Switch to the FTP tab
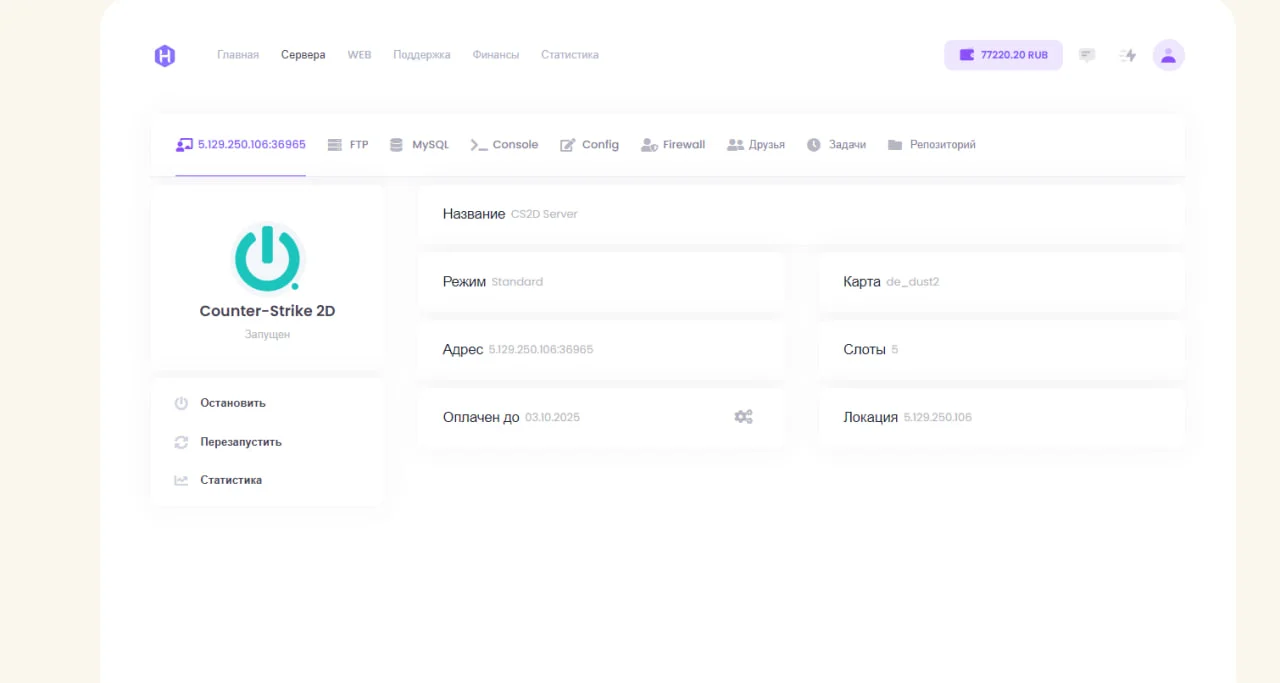Image resolution: width=1280 pixels, height=683 pixels. tap(348, 145)
